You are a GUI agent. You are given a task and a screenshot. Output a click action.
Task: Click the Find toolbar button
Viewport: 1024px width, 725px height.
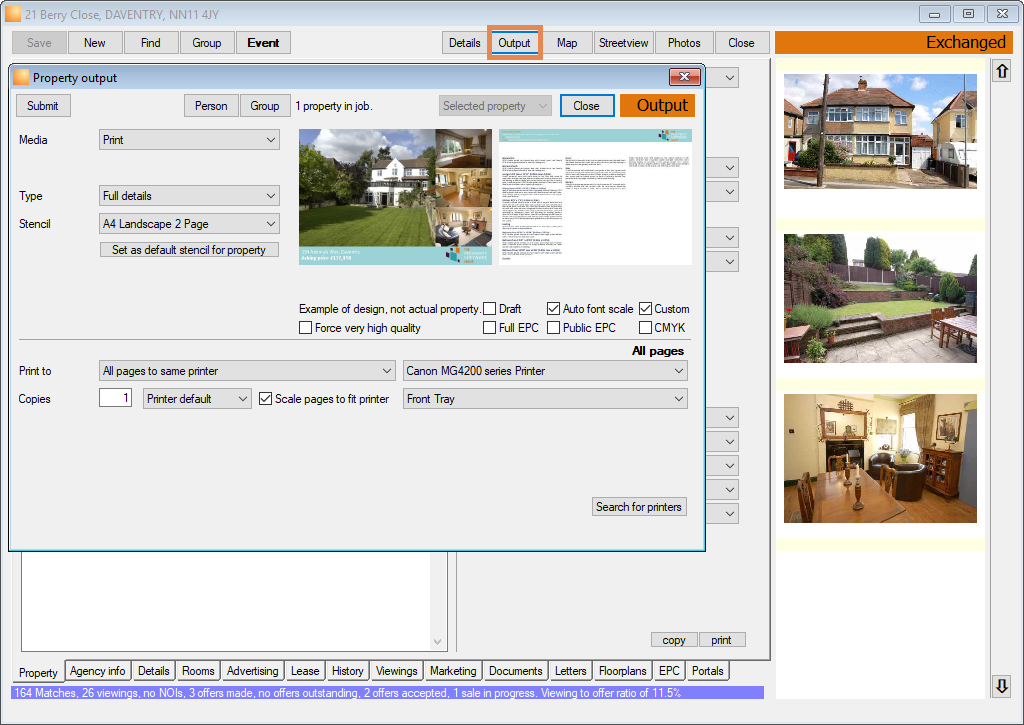(x=151, y=42)
